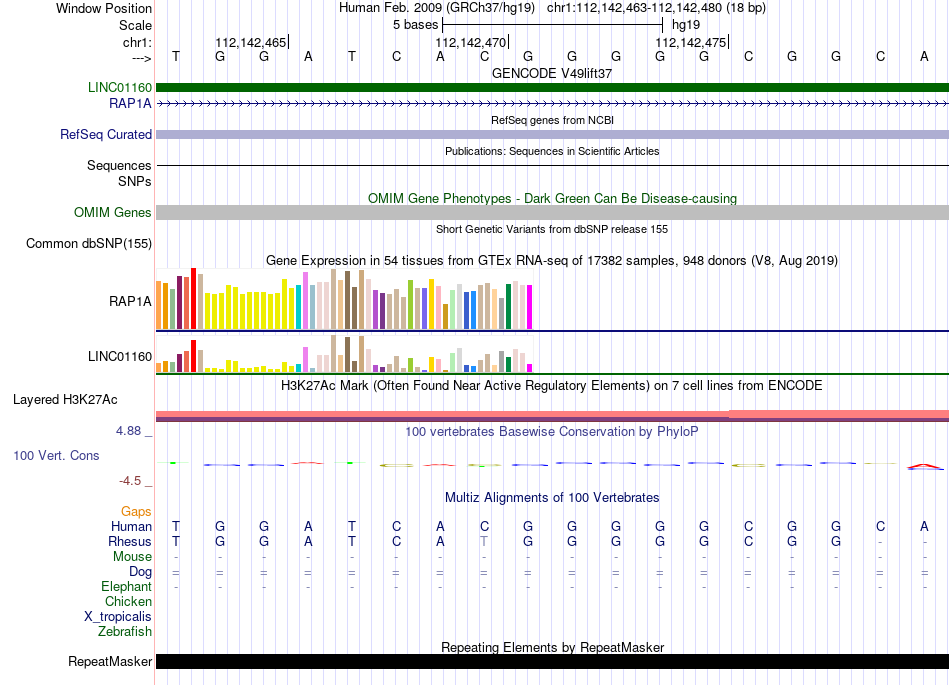Screen dimensions: 950x685
Task: Click the Layered H3K27Ac pink signal band
Action: tap(552, 415)
